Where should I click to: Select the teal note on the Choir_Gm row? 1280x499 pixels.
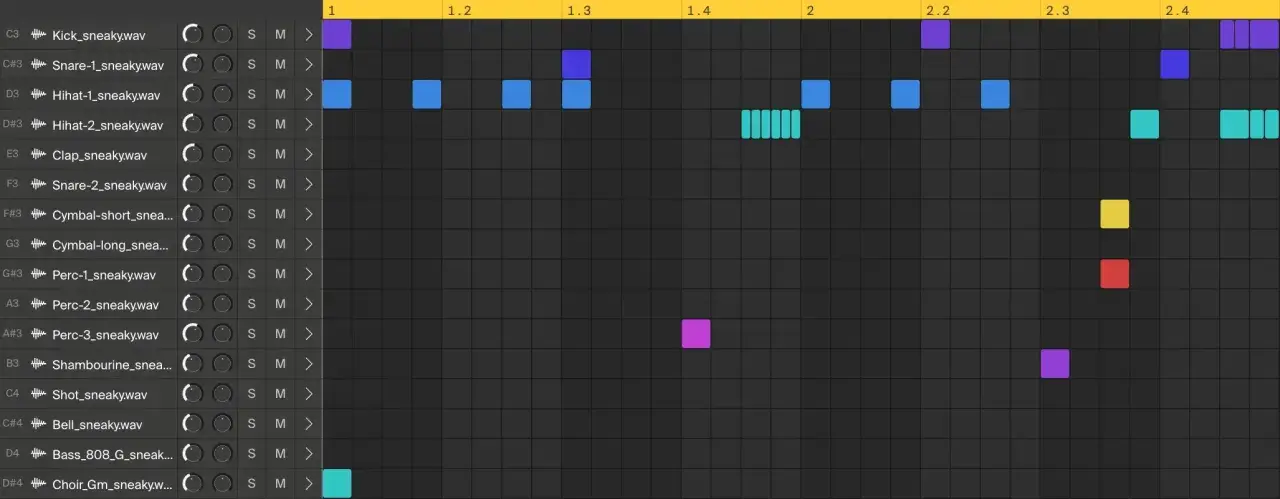point(337,483)
